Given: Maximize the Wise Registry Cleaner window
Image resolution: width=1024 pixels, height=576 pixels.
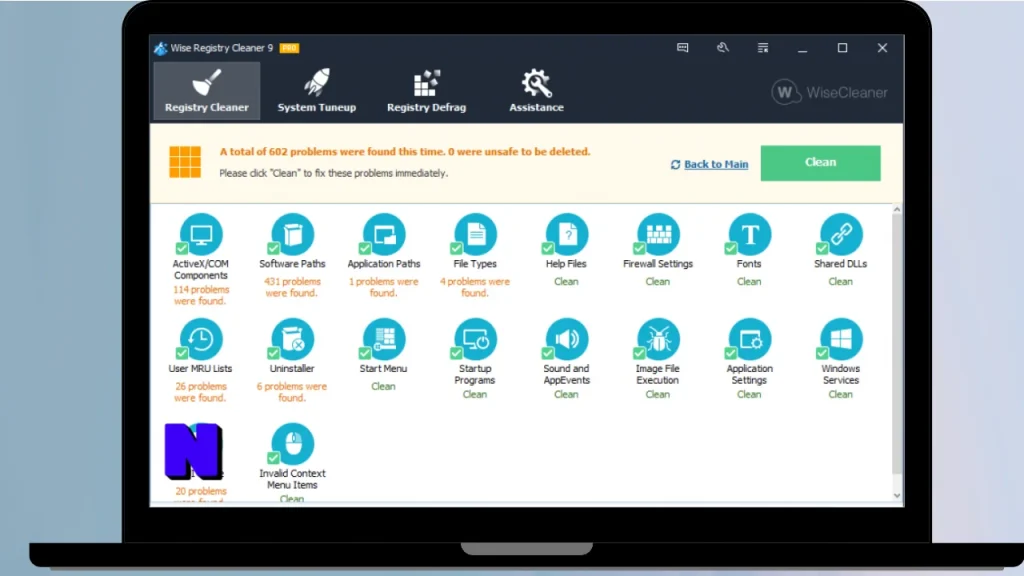Looking at the screenshot, I should 842,48.
